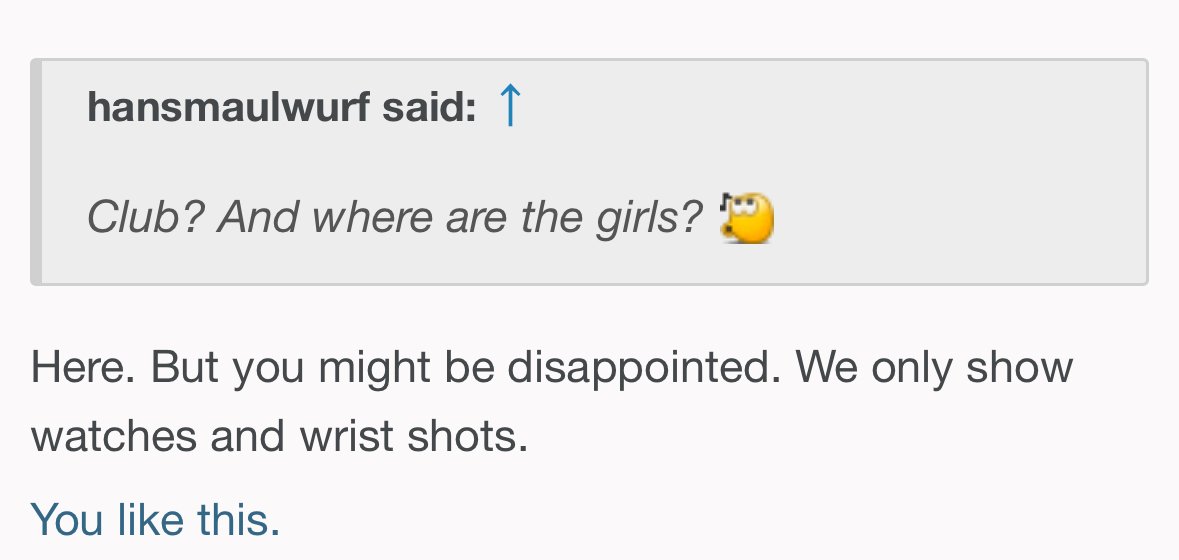Click the blue up arrow after "said:"
Screen dimensions: 1179x560
click(509, 106)
